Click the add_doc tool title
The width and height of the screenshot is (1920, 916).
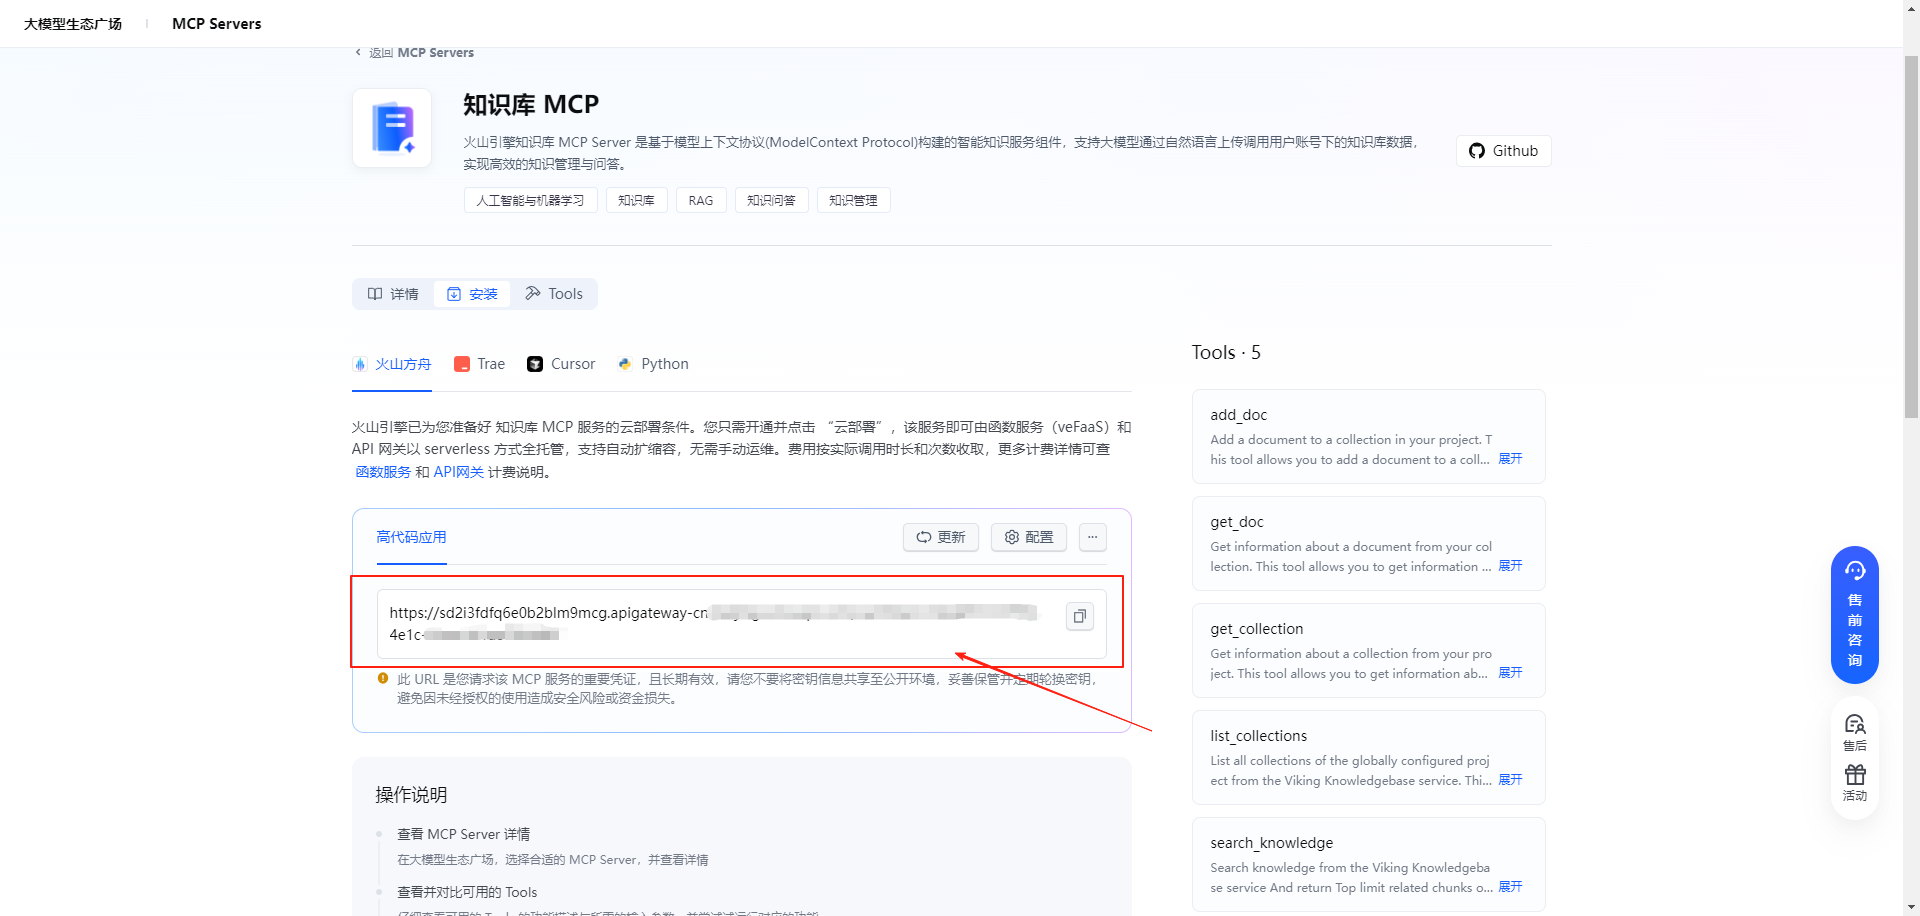(x=1238, y=415)
